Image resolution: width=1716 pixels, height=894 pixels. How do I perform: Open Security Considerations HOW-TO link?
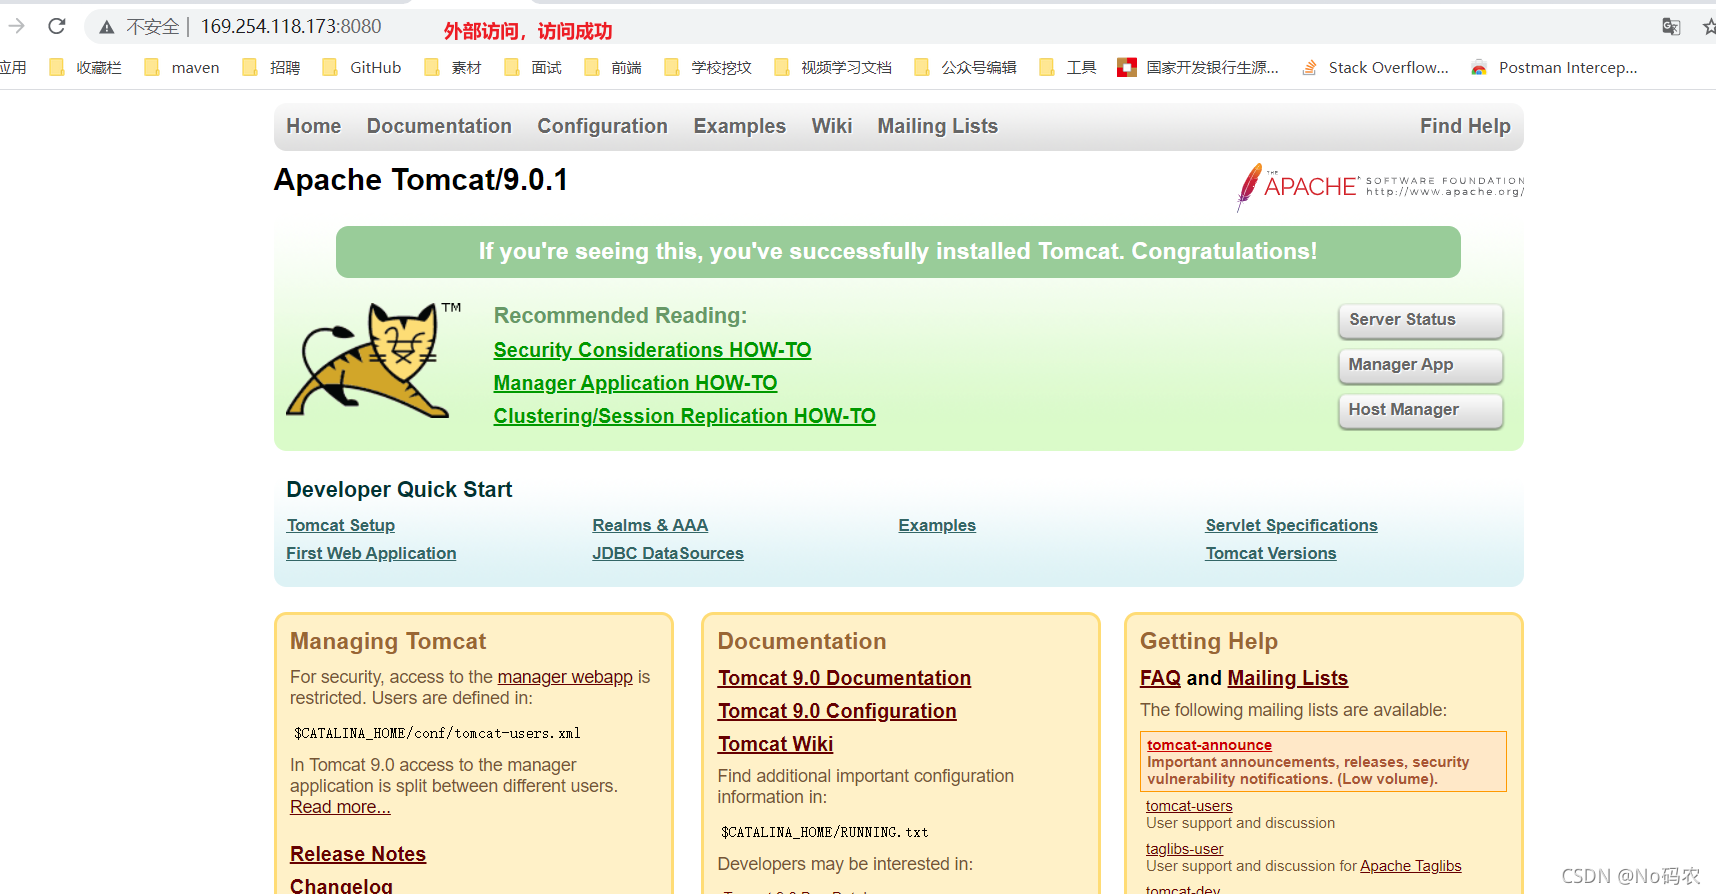pos(652,350)
